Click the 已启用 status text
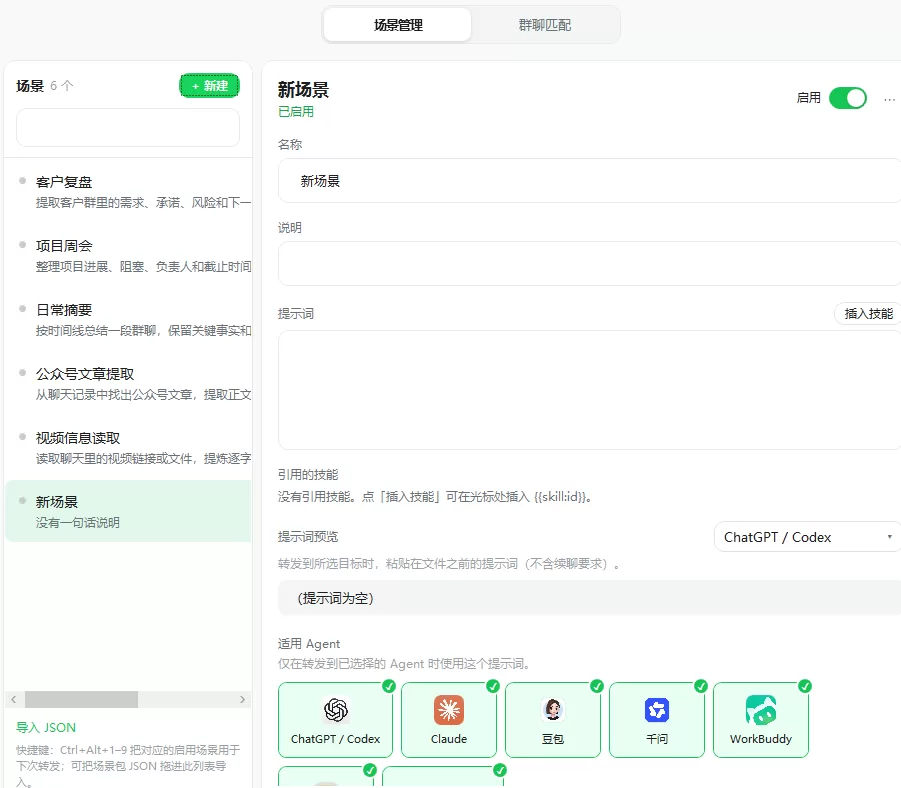Viewport: 901px width, 788px height. click(296, 112)
